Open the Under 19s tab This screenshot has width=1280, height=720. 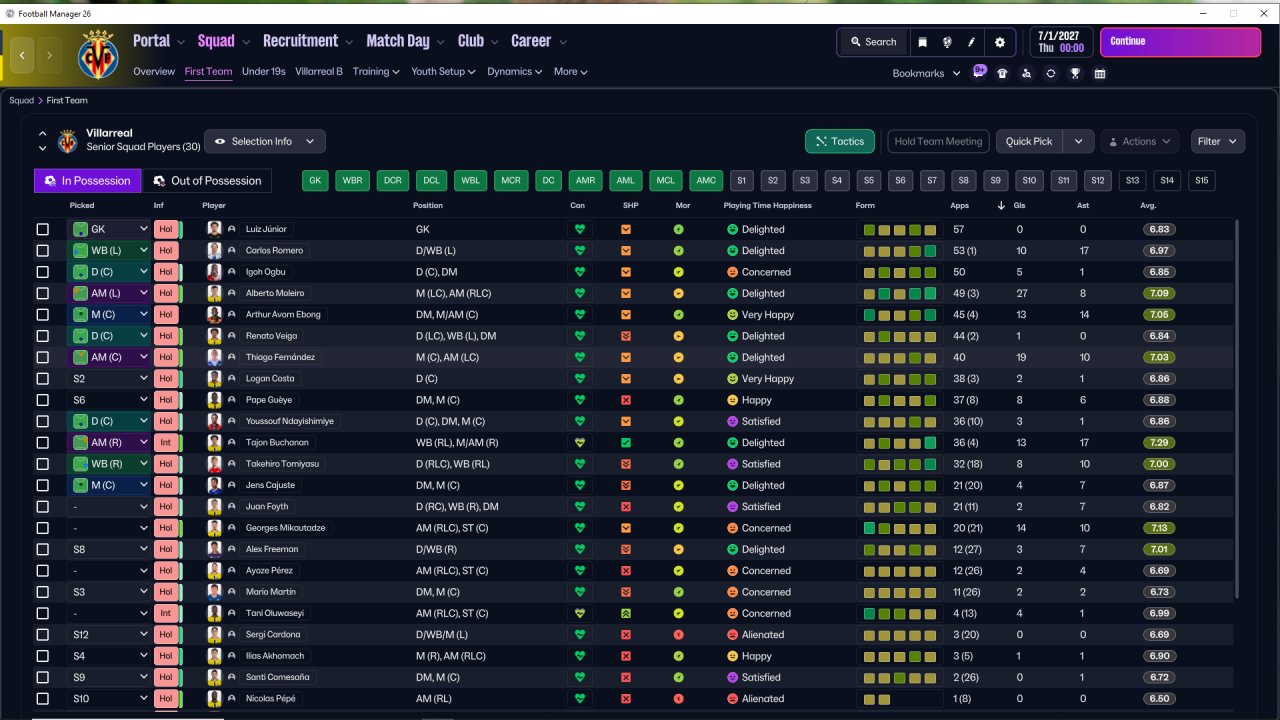tap(264, 72)
